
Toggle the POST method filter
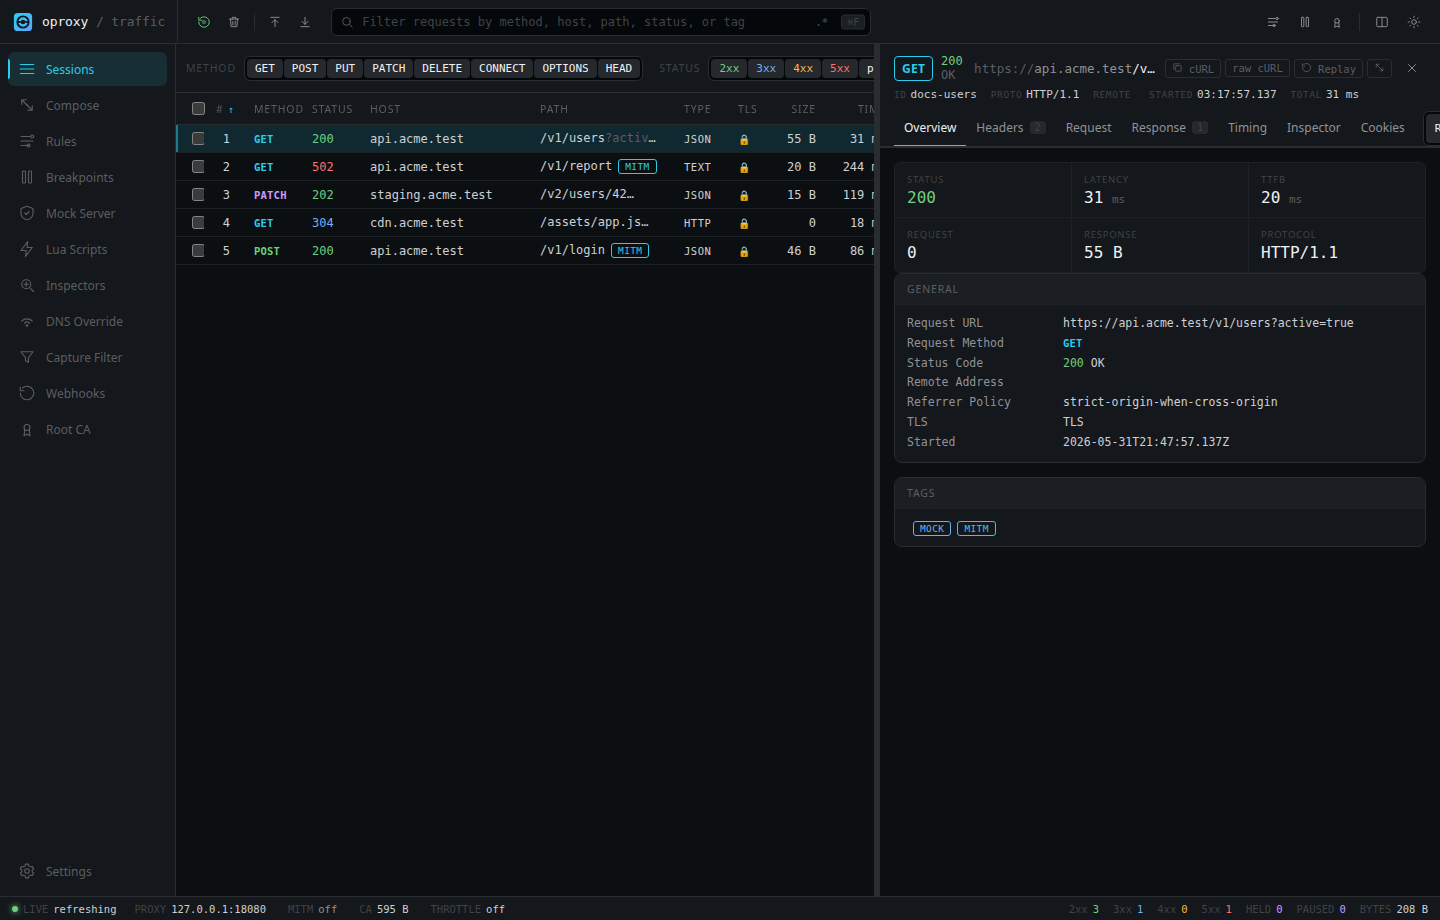click(305, 68)
